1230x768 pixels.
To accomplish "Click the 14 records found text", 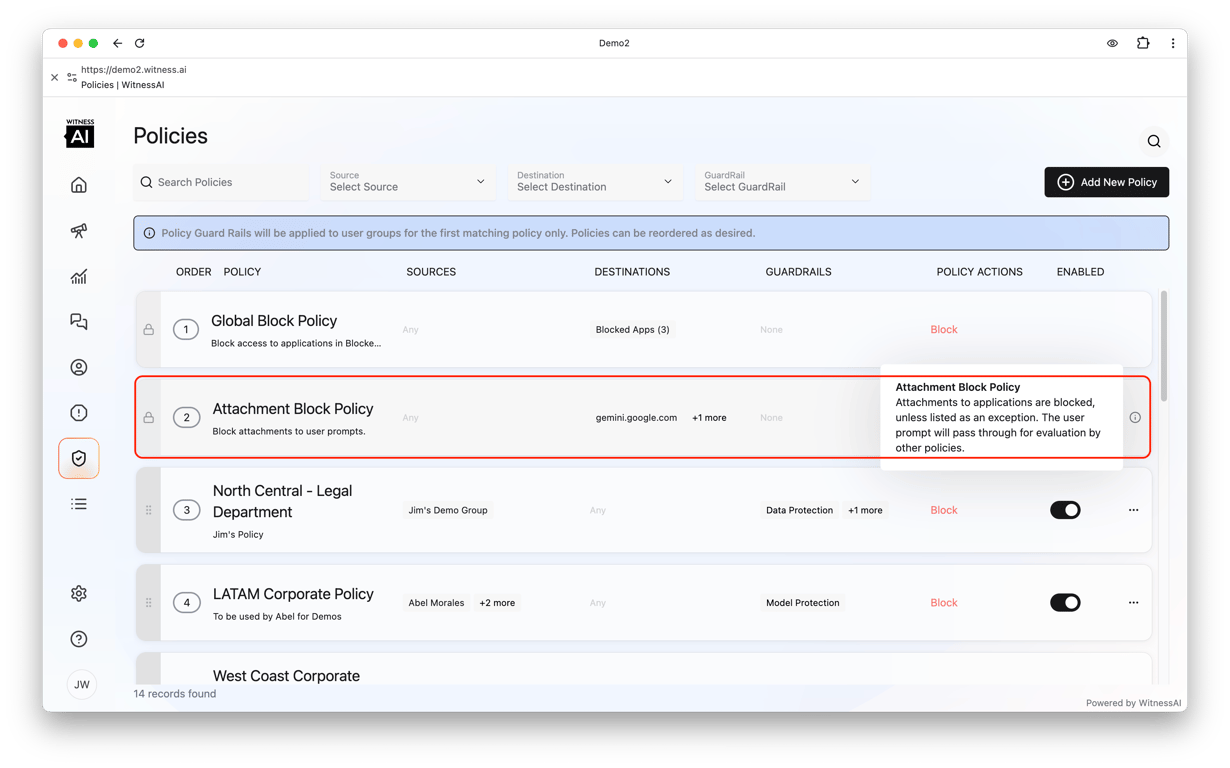I will 175,693.
